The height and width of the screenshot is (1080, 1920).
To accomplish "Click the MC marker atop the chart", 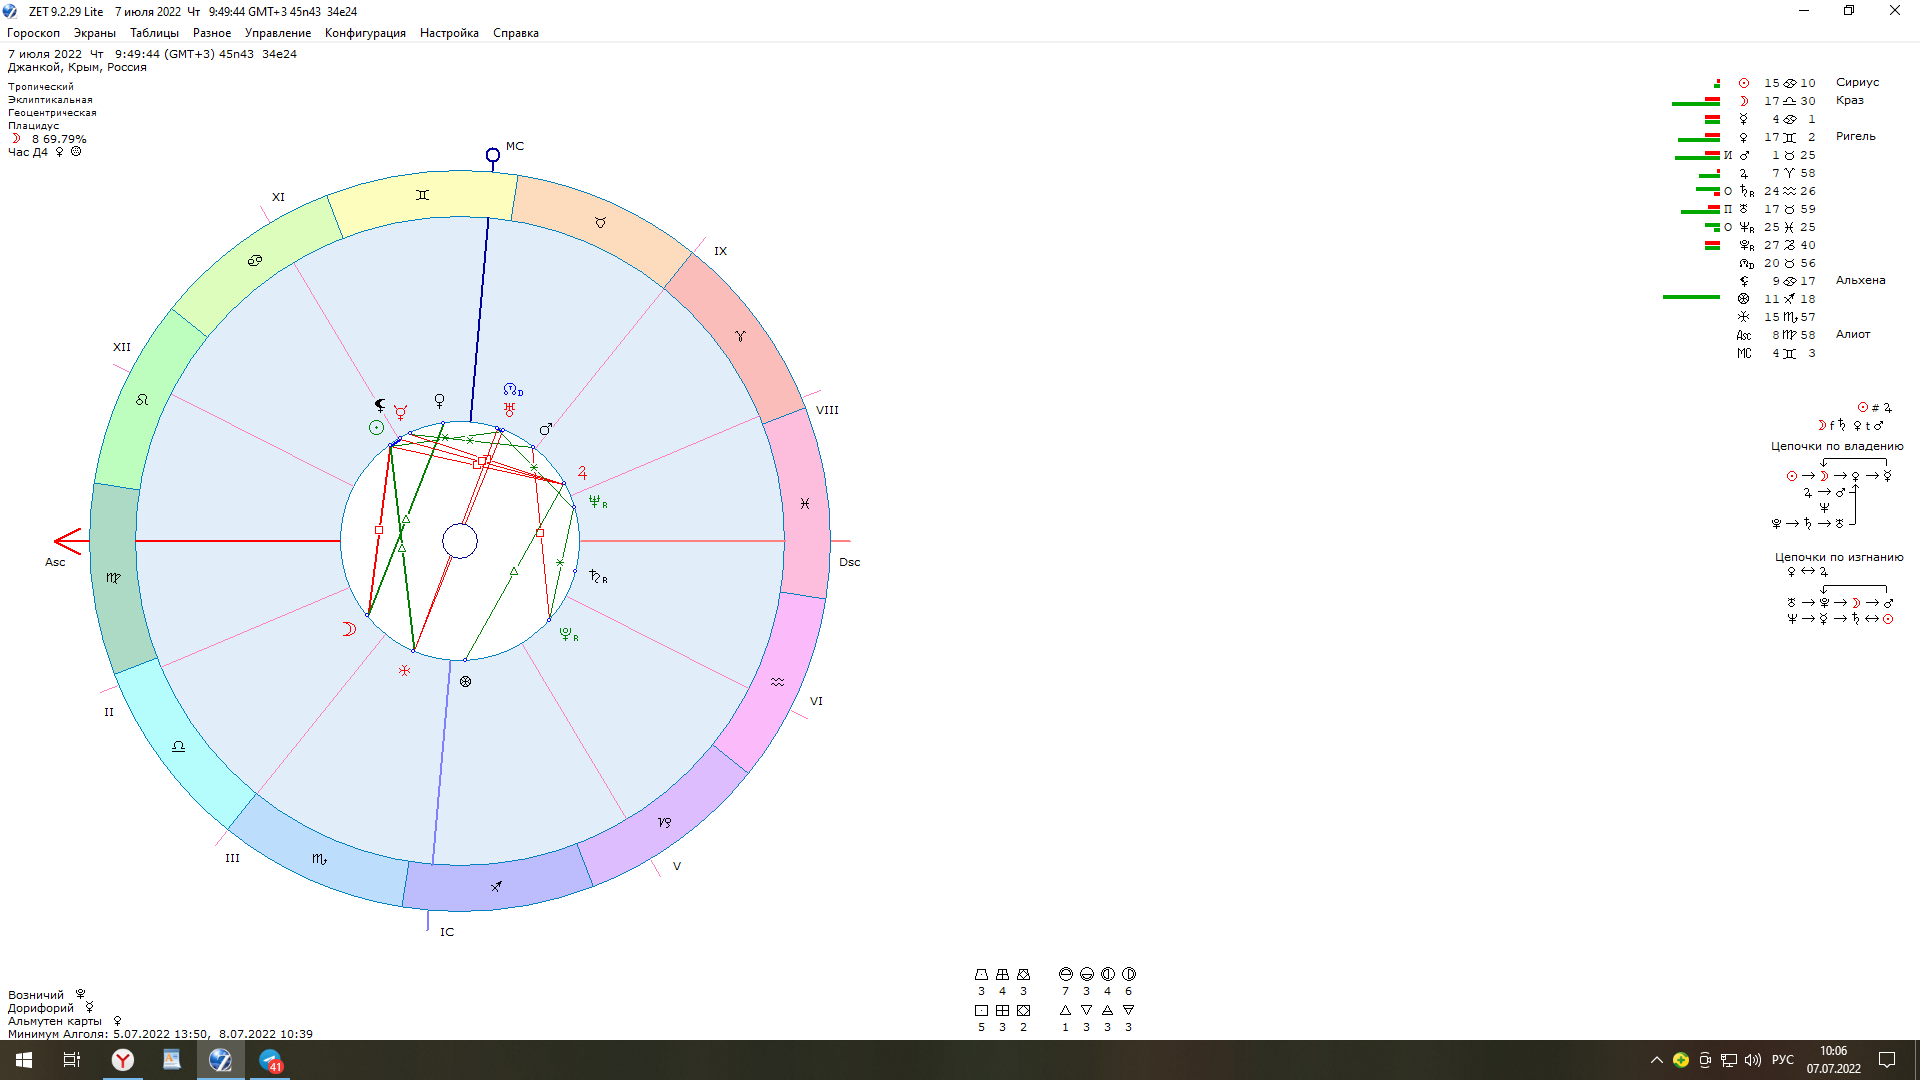I will point(493,155).
